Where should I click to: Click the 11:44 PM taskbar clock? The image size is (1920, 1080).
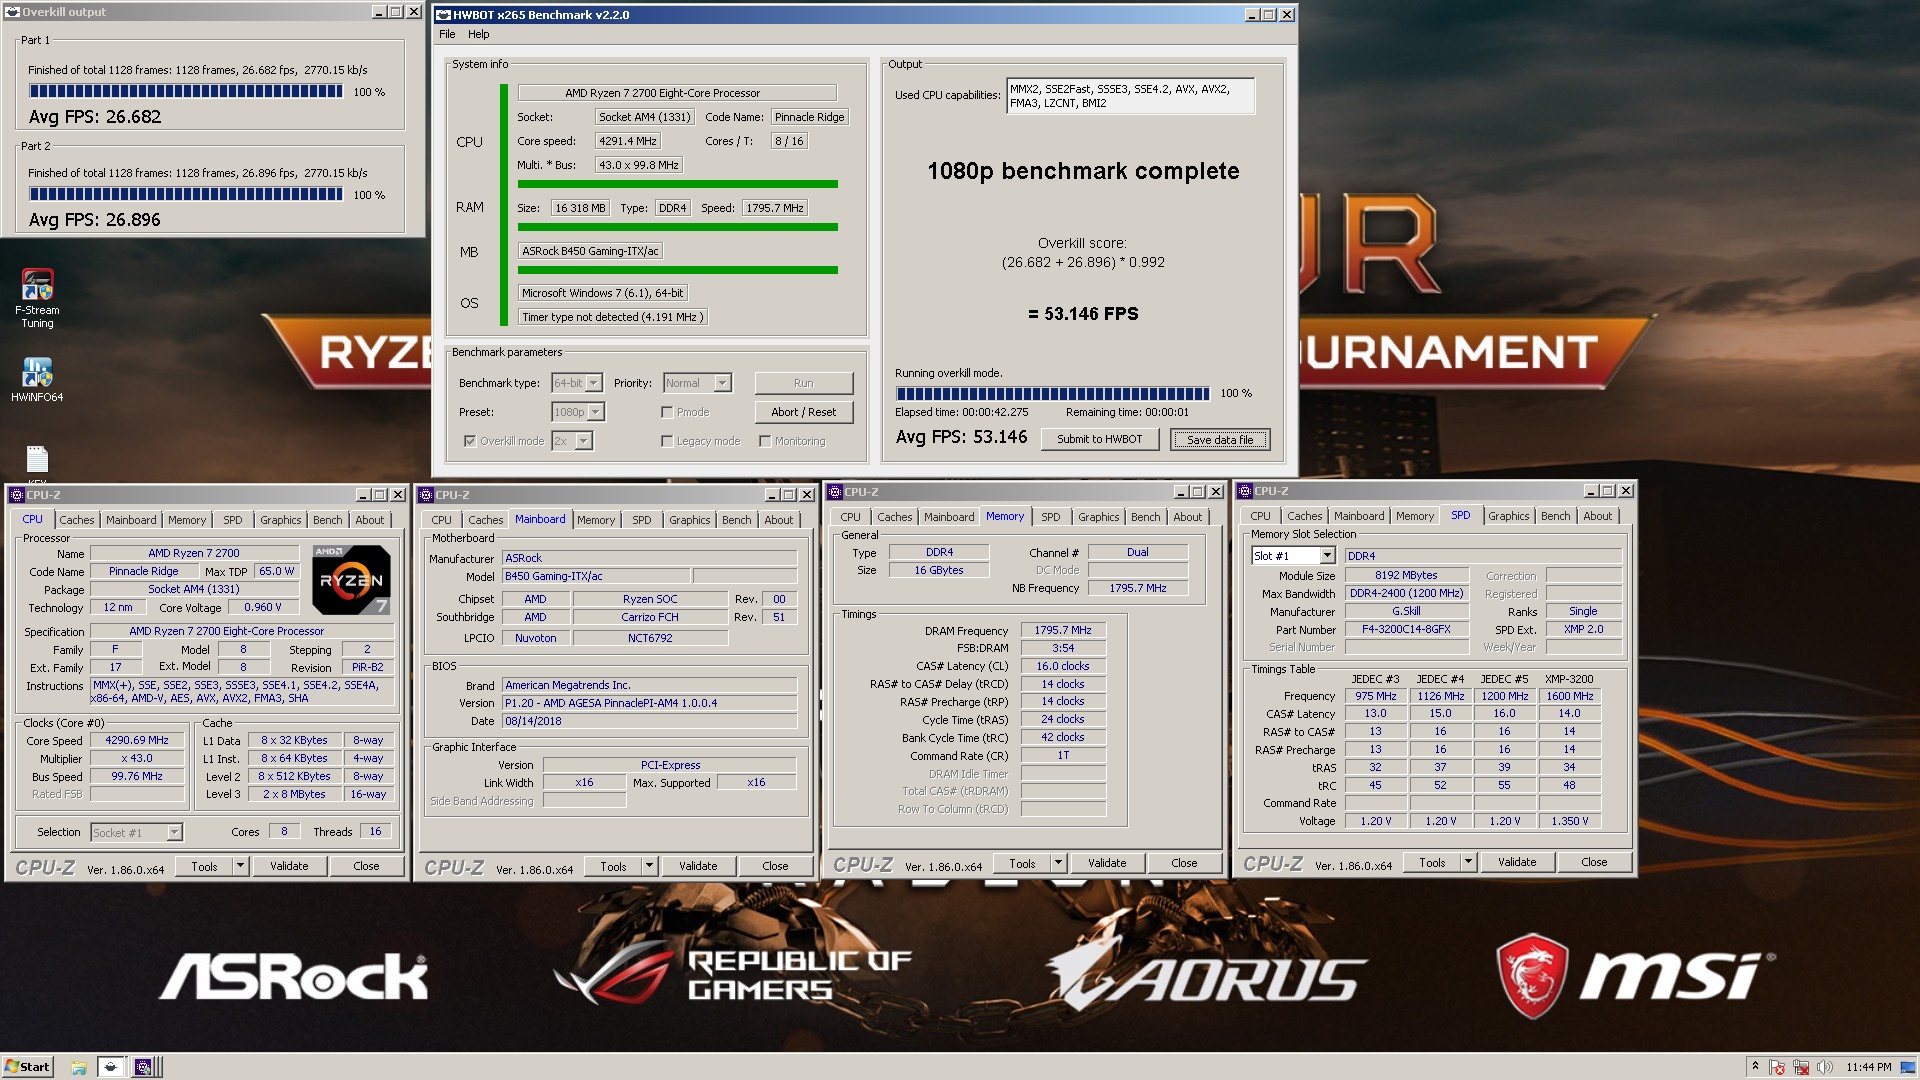tap(1868, 1067)
